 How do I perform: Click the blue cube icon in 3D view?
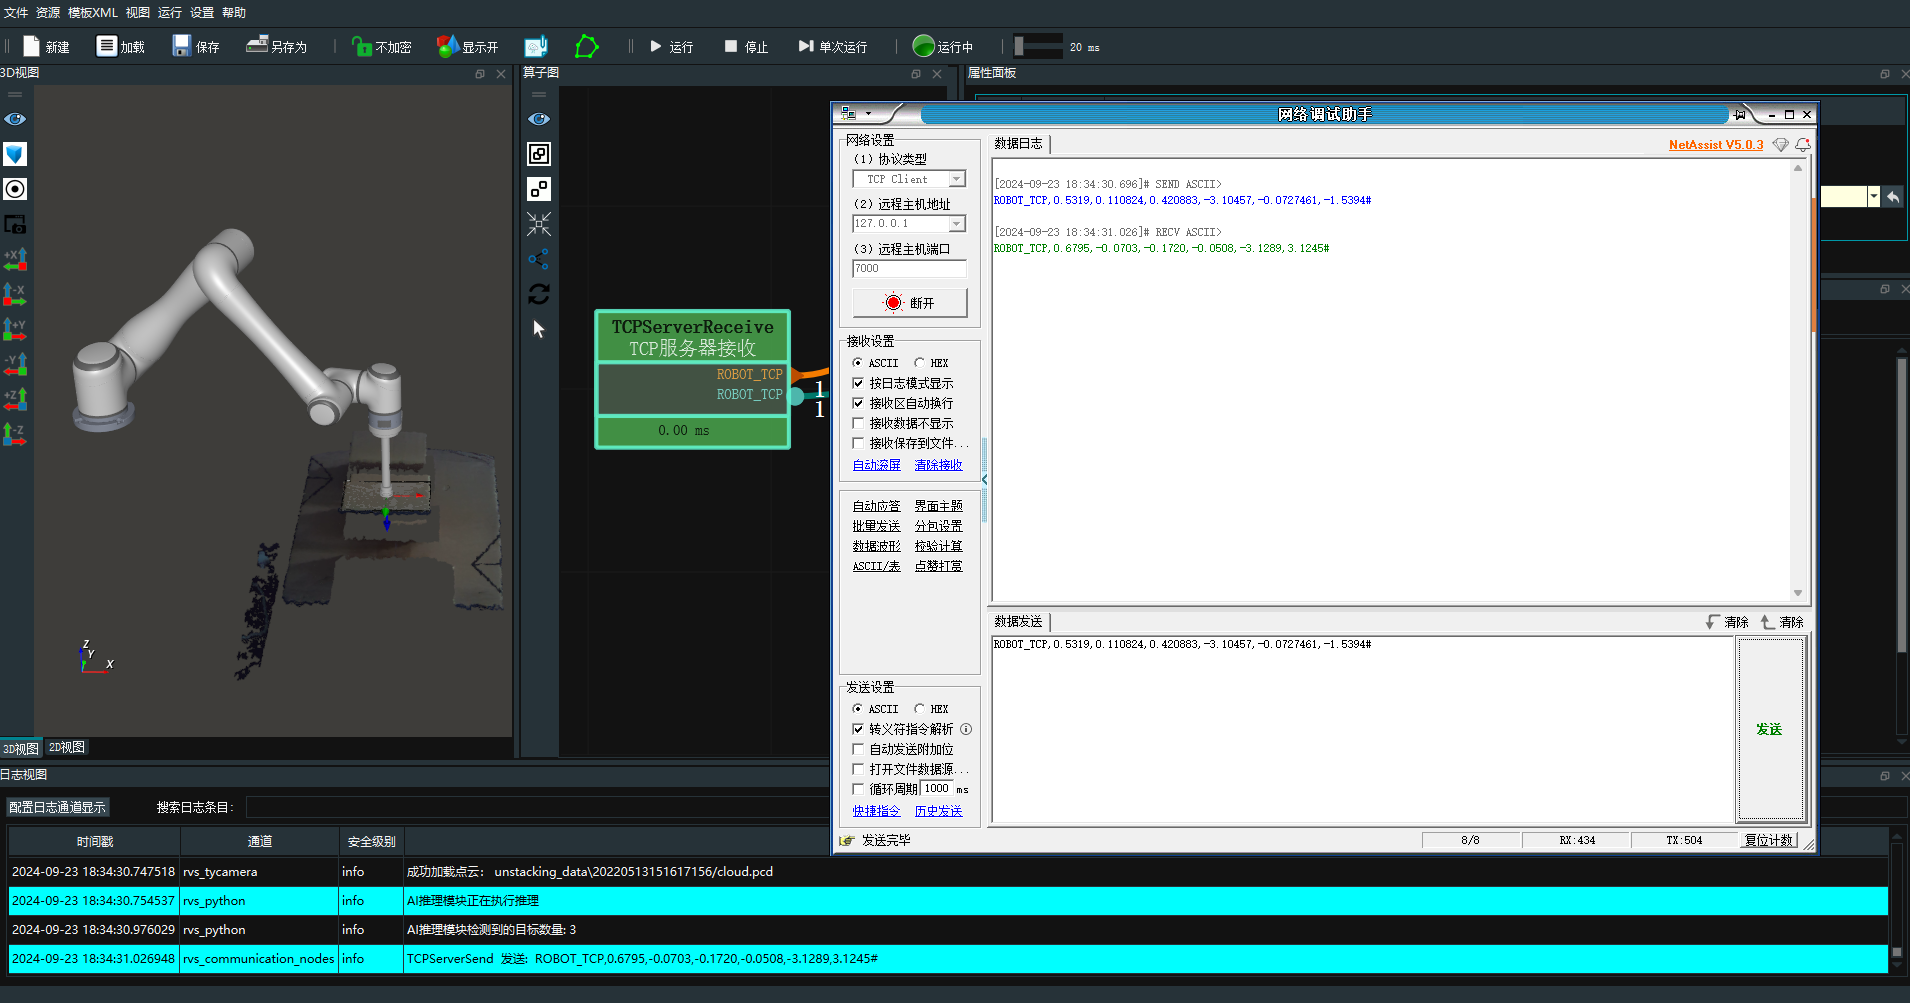point(15,154)
